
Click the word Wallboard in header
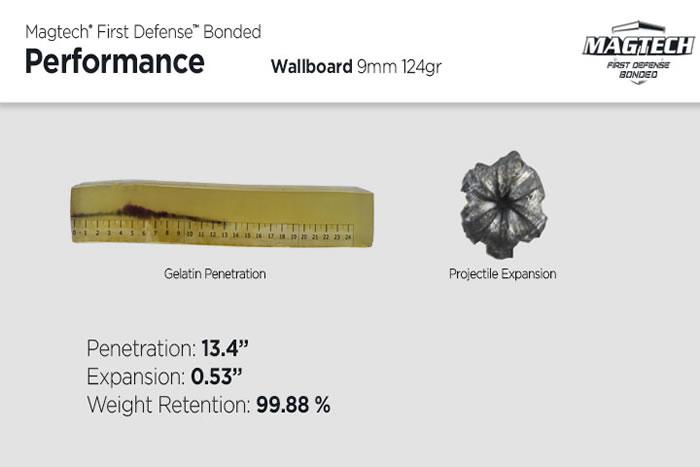click(x=312, y=67)
